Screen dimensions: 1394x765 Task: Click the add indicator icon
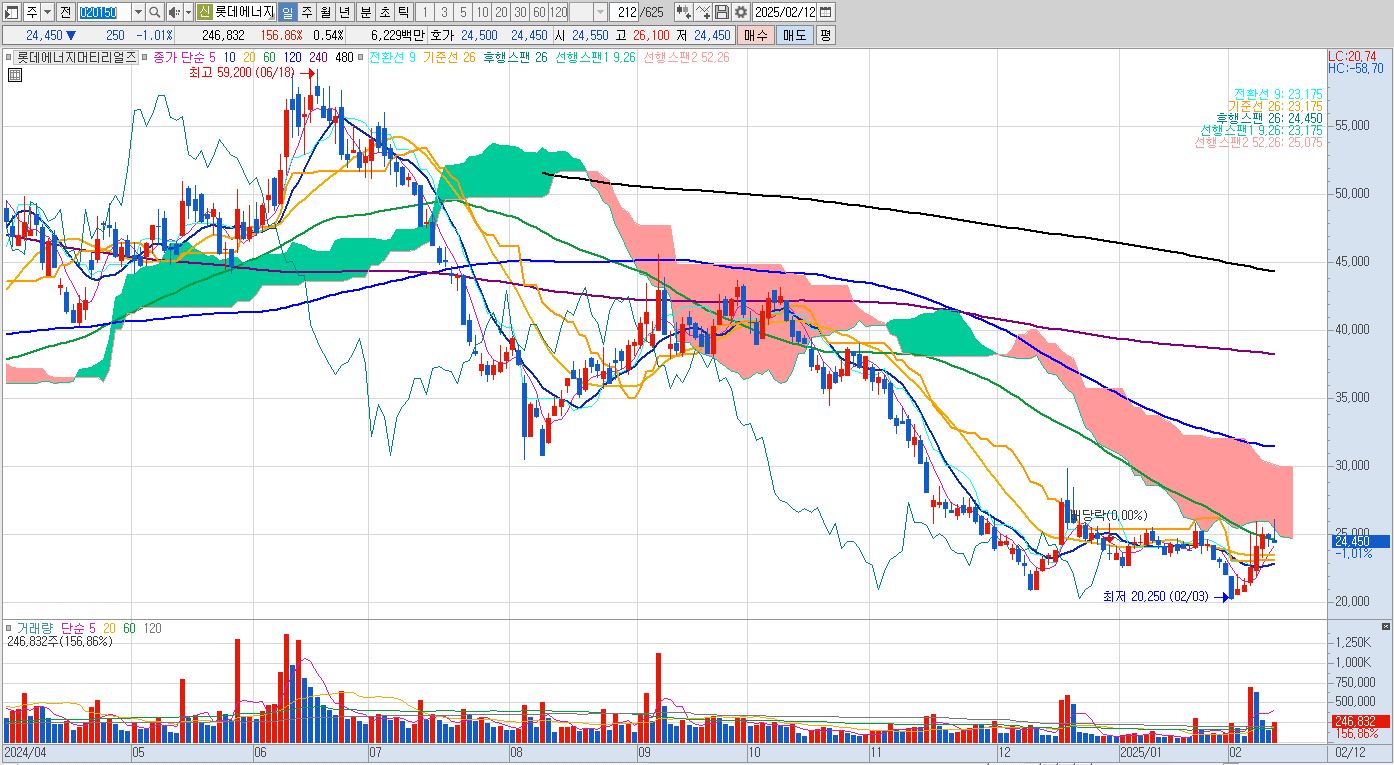click(683, 12)
